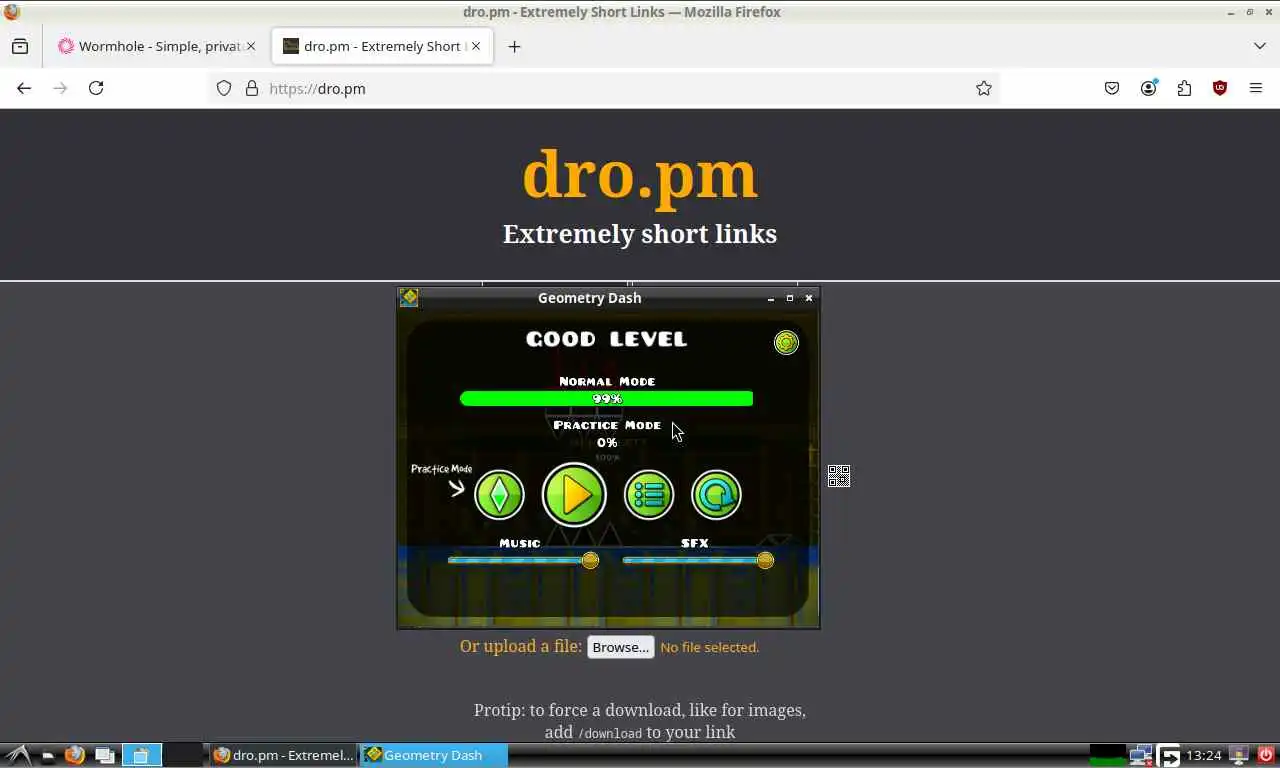The width and height of the screenshot is (1280, 768).
Task: Reload the current page
Action: (x=96, y=88)
